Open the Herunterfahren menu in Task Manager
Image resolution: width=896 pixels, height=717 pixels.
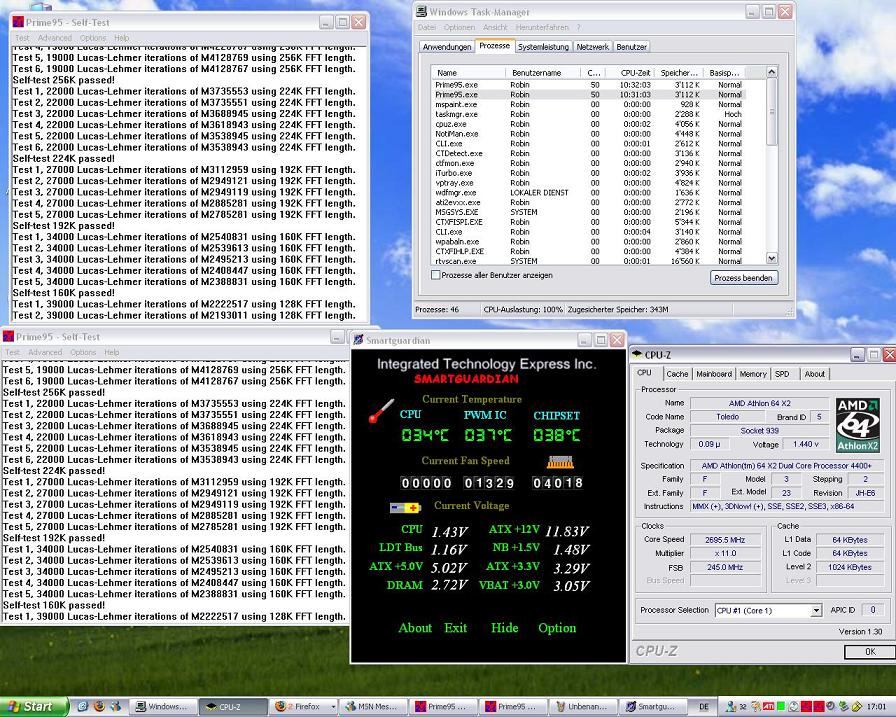tap(542, 27)
